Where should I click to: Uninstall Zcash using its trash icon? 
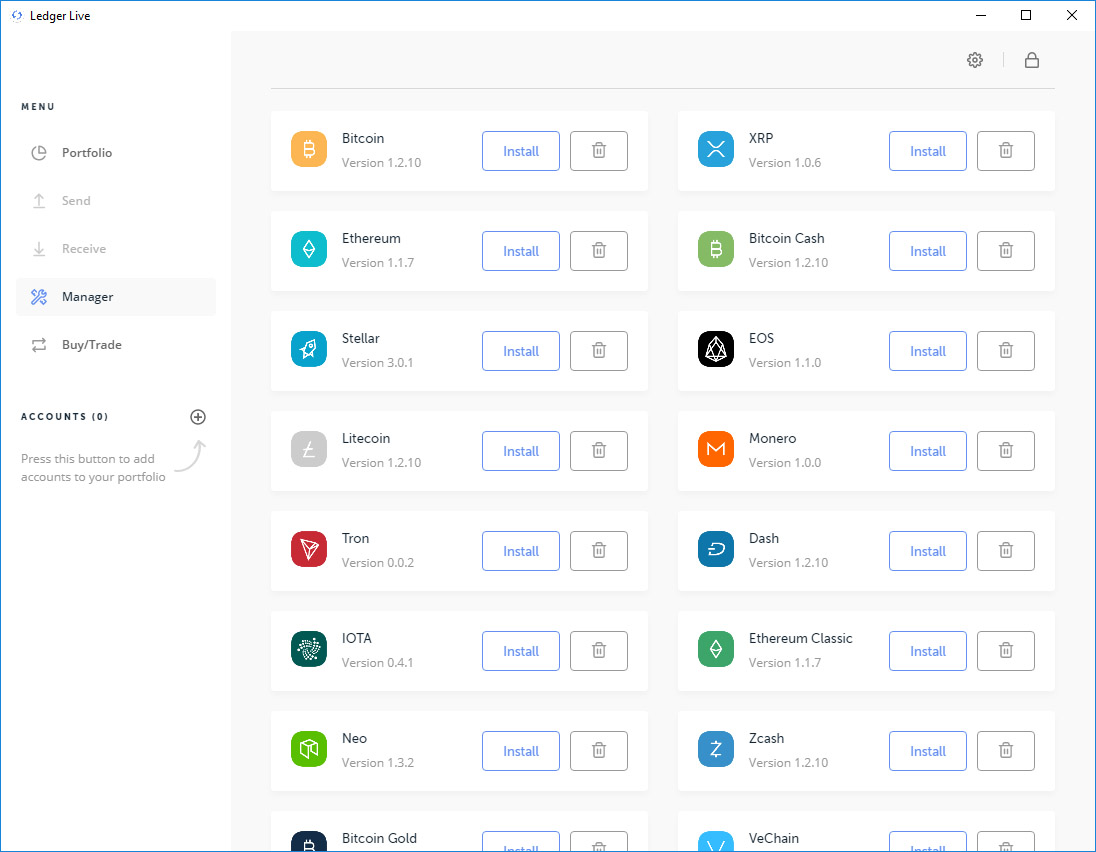click(x=1006, y=751)
